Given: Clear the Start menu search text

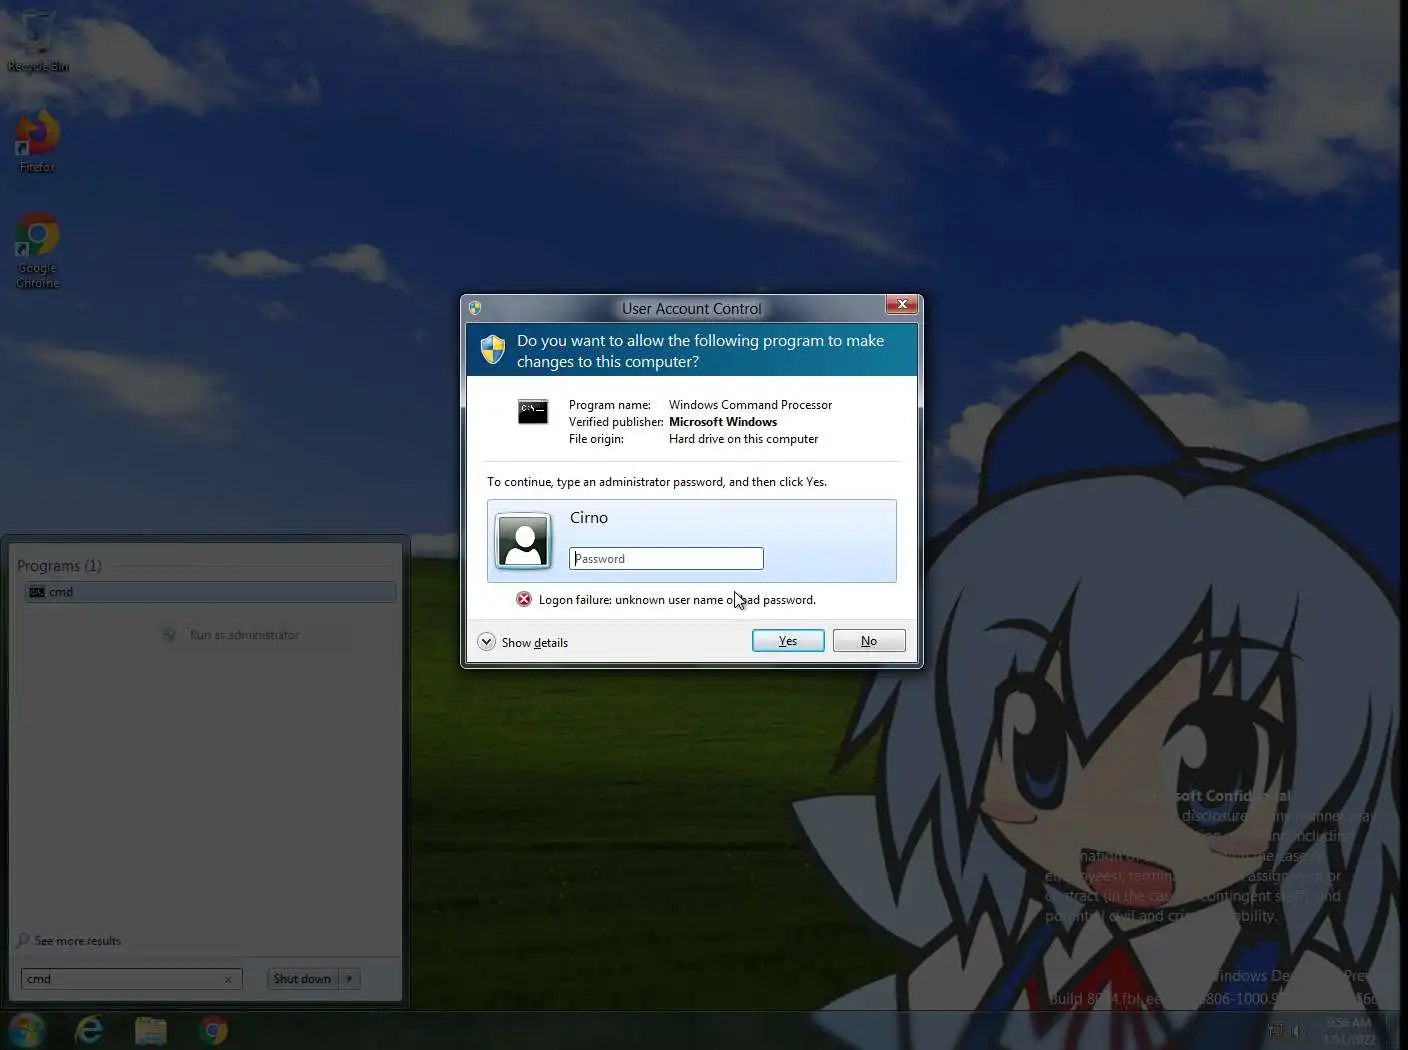Looking at the screenshot, I should (228, 980).
